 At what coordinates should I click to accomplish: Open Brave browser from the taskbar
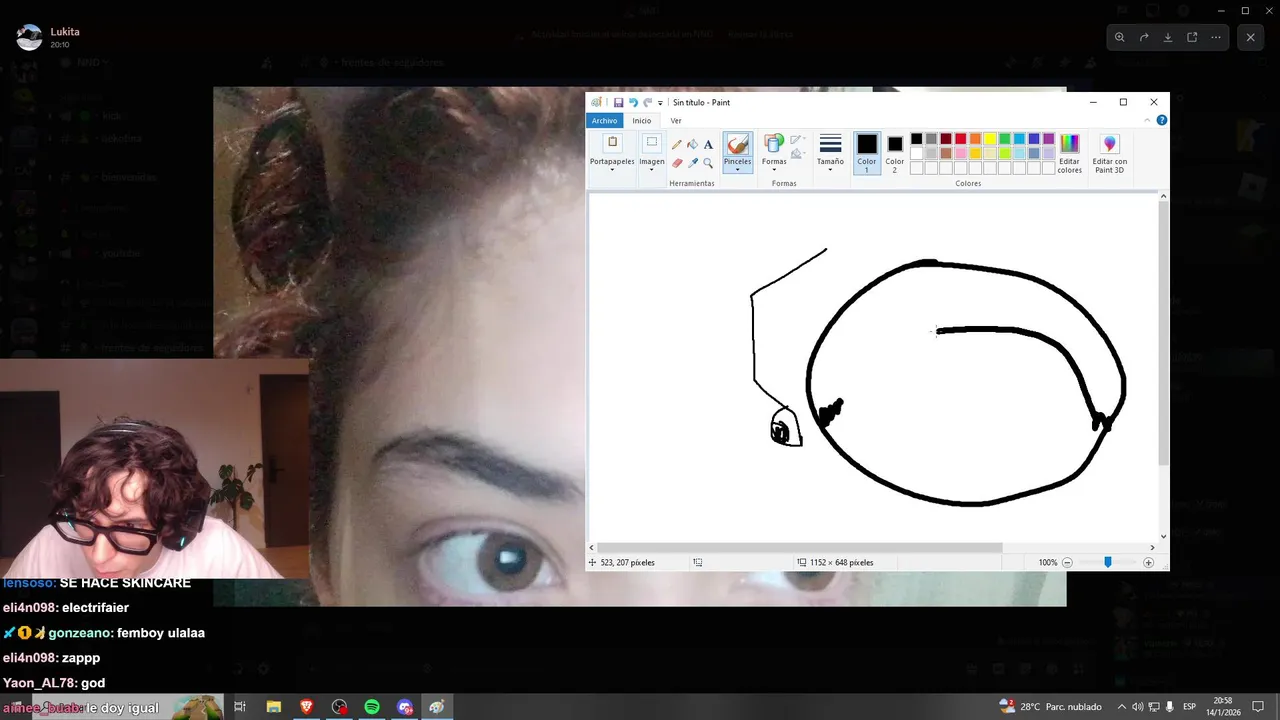click(x=307, y=707)
